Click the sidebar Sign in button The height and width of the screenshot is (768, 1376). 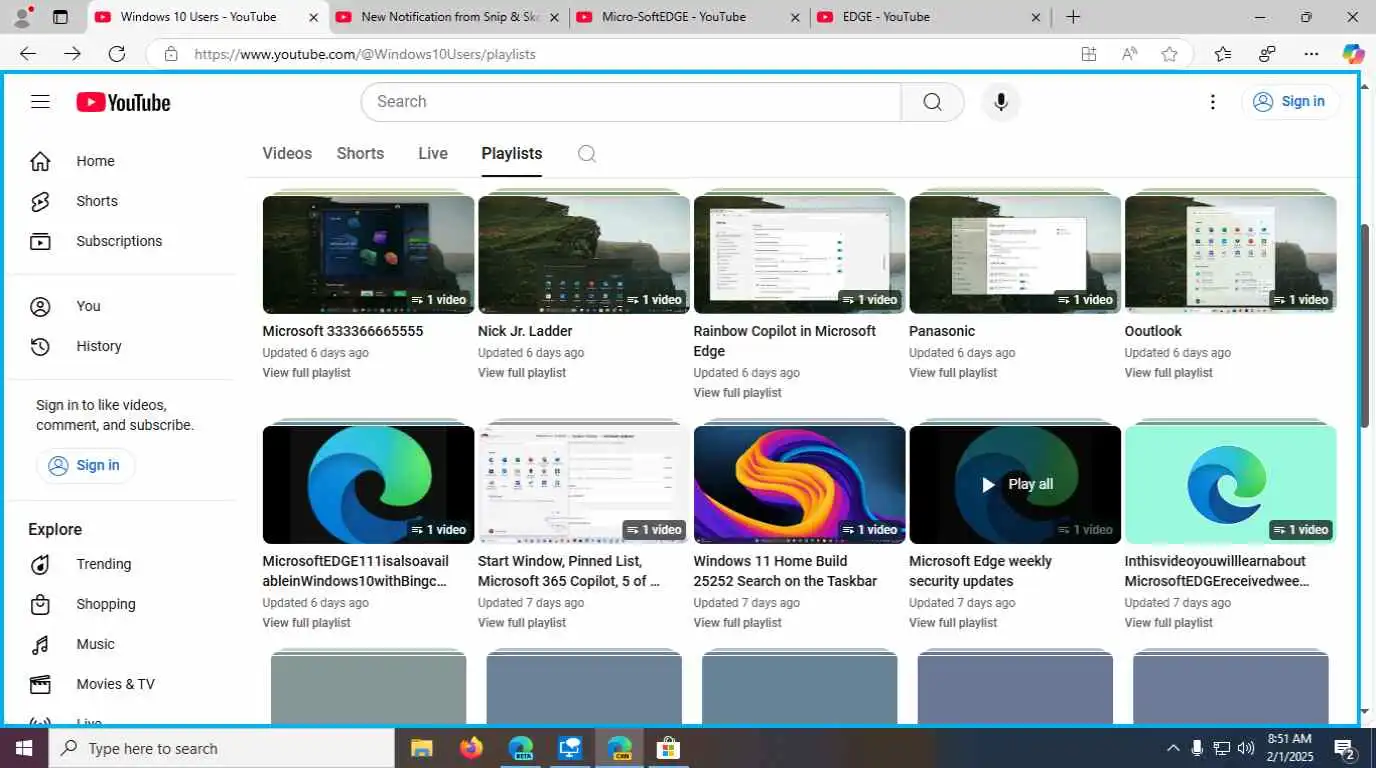coord(85,465)
